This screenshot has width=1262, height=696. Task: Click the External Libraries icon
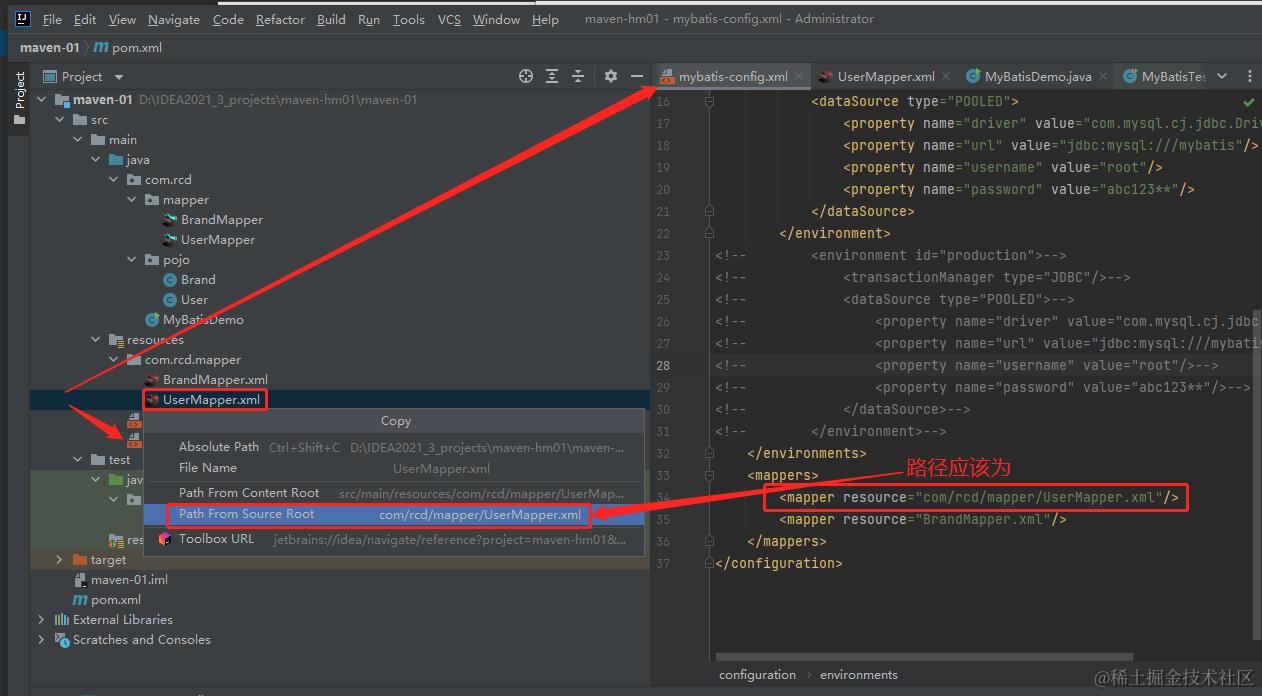(x=62, y=620)
